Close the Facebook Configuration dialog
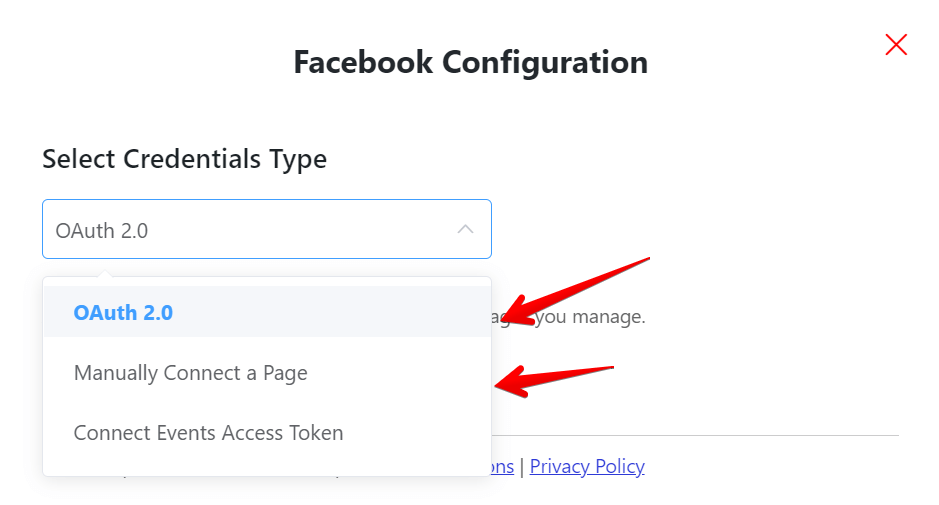 [x=896, y=44]
